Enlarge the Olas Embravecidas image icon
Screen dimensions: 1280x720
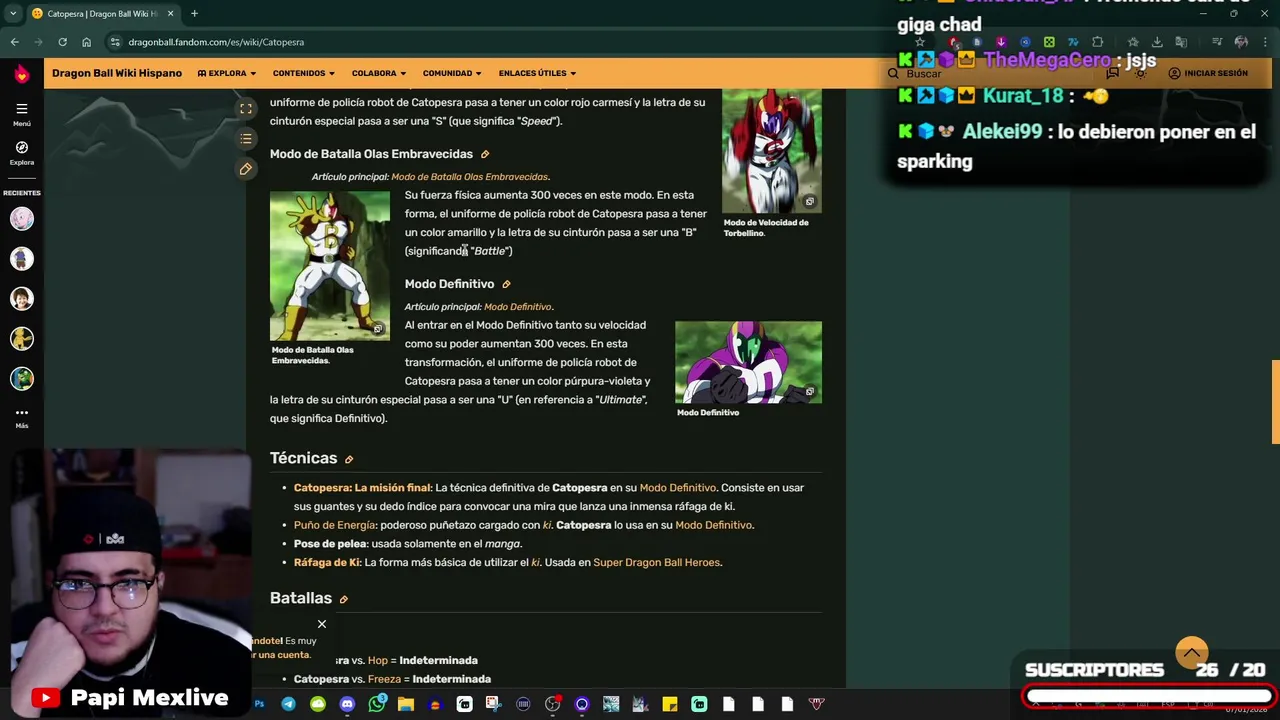(x=378, y=329)
